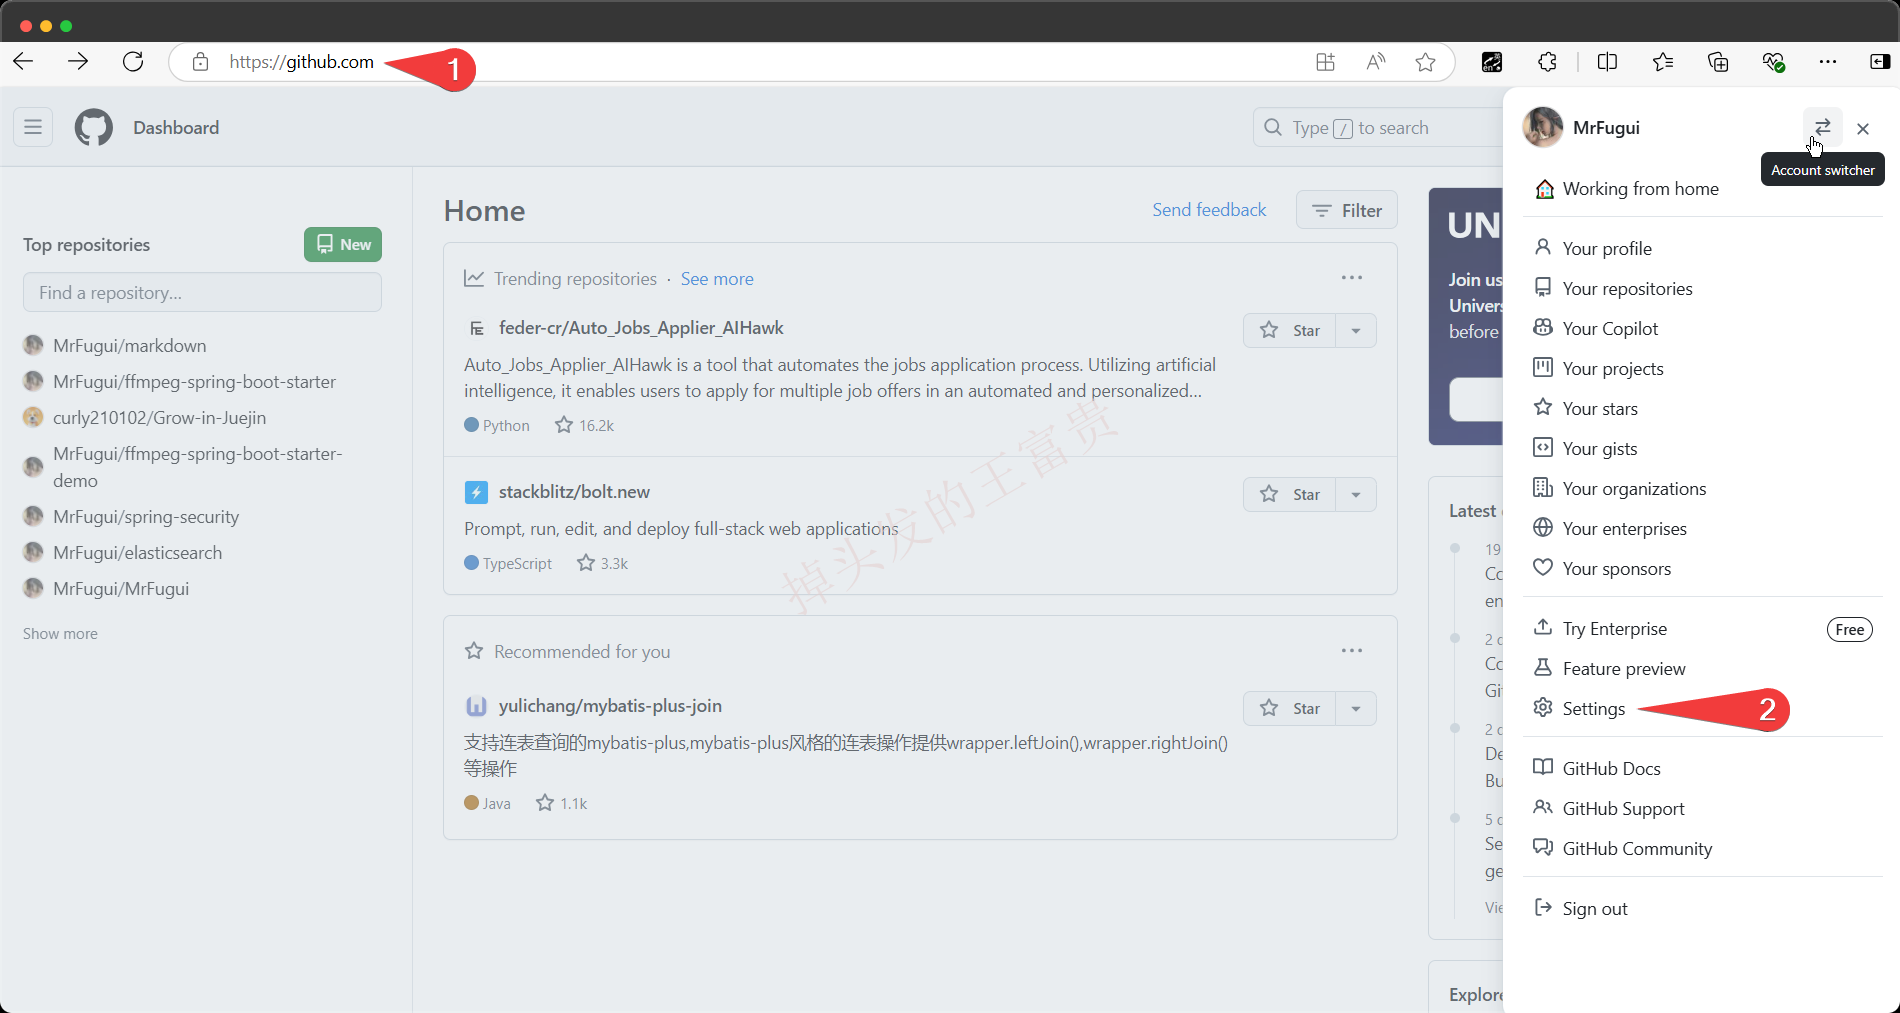Viewport: 1900px width, 1013px height.
Task: Reload the page with refresh icon
Action: 133,62
